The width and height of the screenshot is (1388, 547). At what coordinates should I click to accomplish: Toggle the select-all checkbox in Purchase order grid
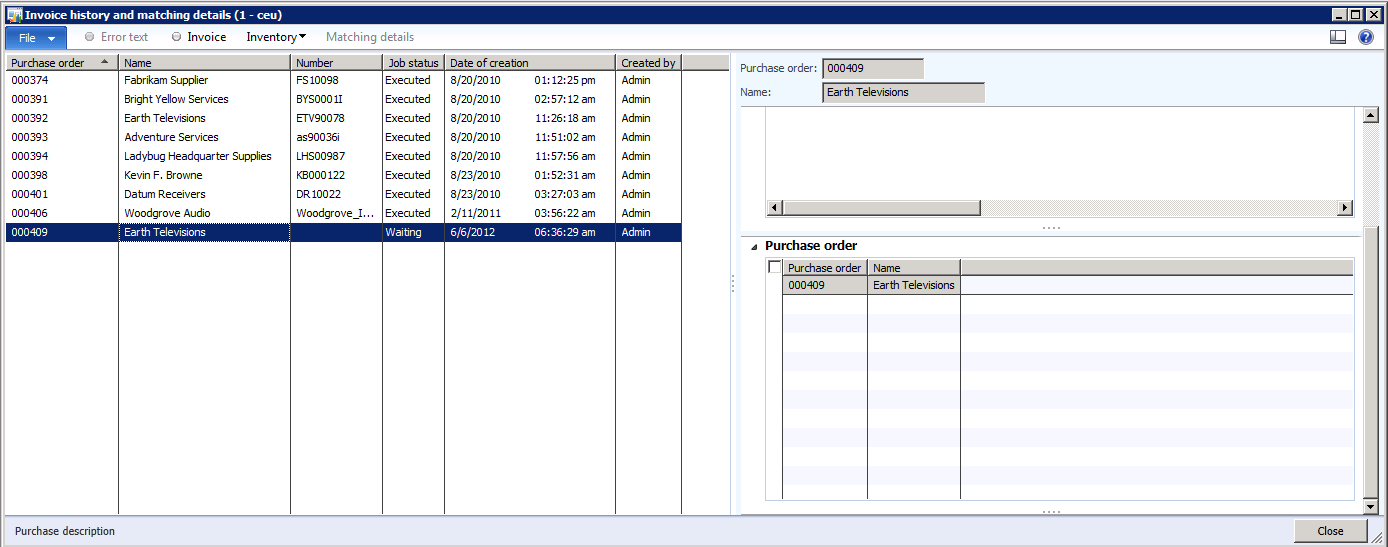(774, 267)
